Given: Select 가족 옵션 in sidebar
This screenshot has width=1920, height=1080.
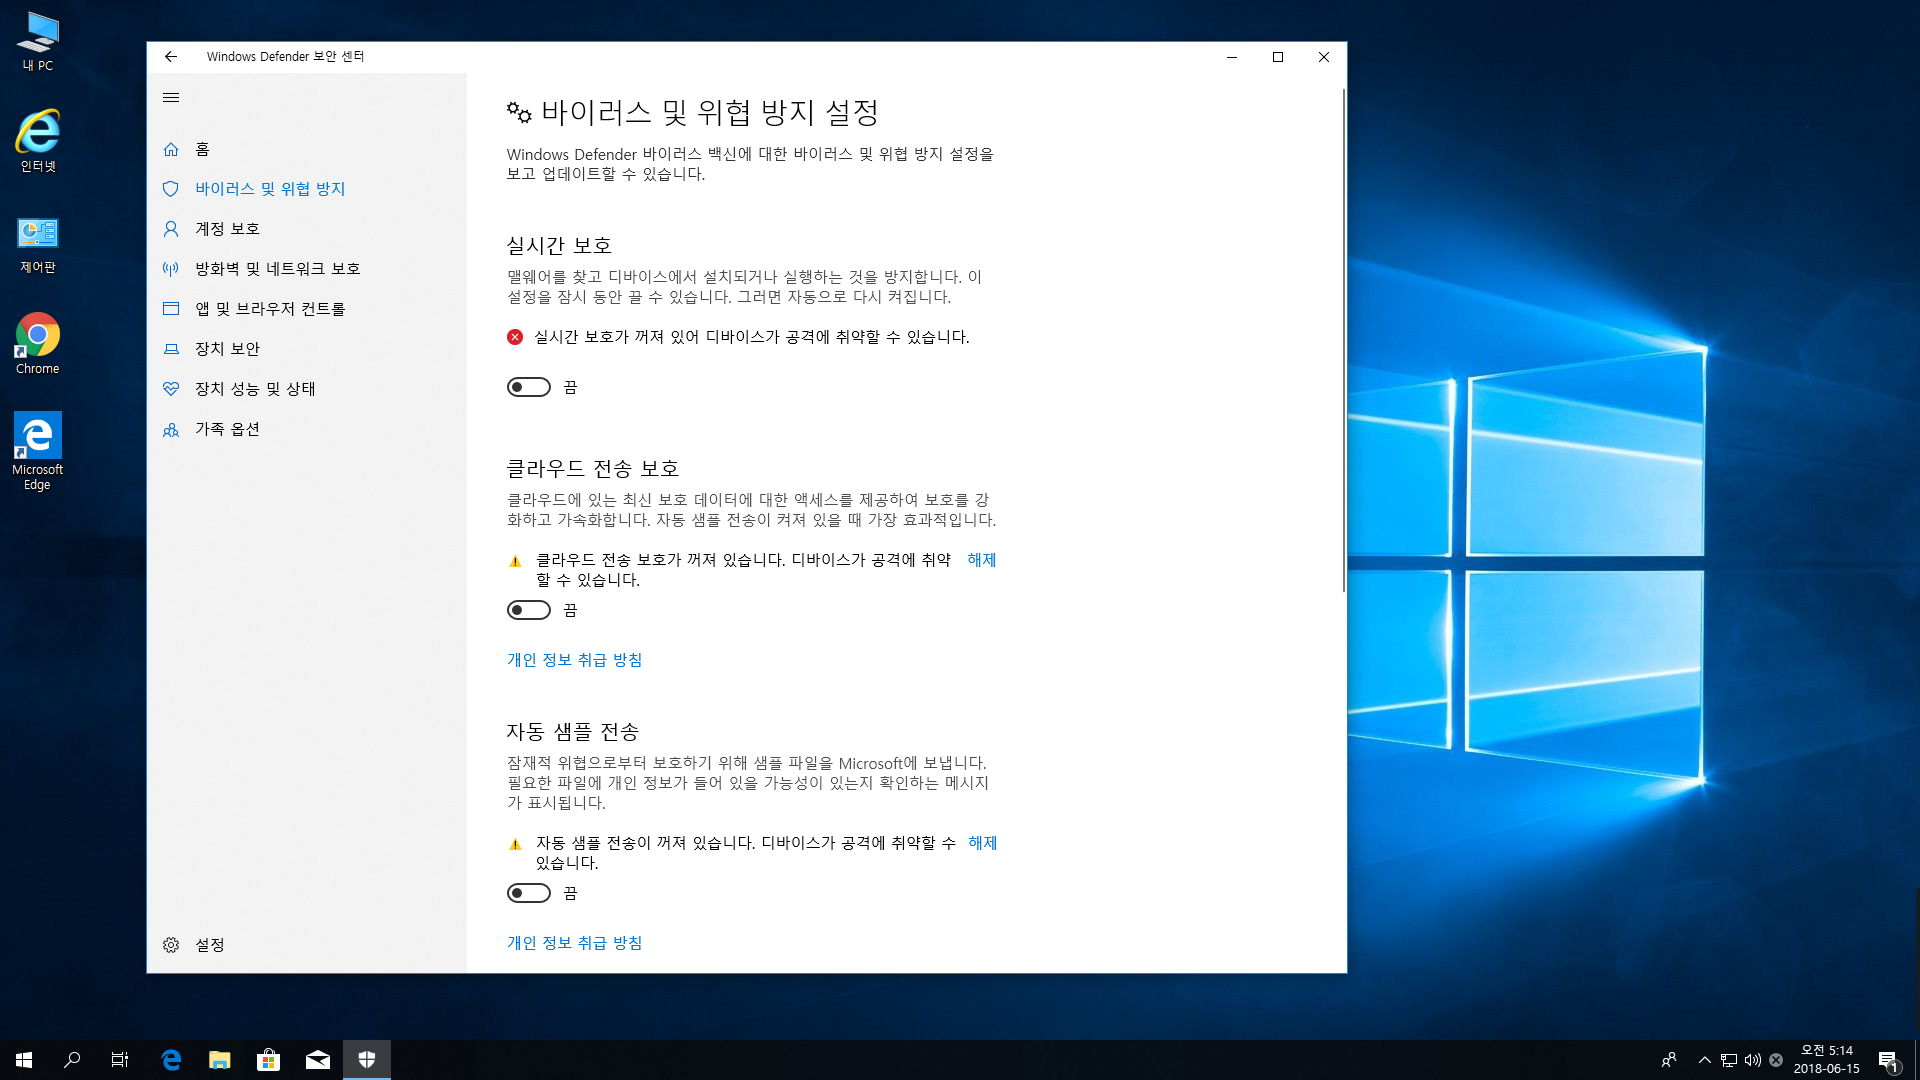Looking at the screenshot, I should click(227, 429).
